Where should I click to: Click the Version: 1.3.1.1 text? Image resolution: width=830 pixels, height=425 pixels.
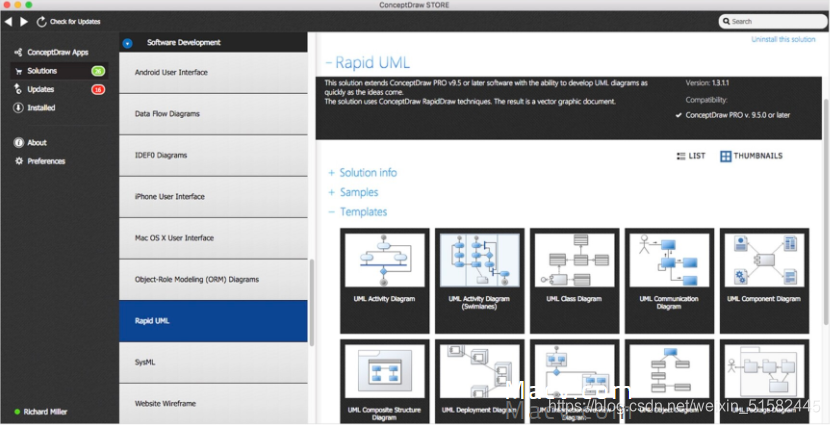tap(708, 83)
